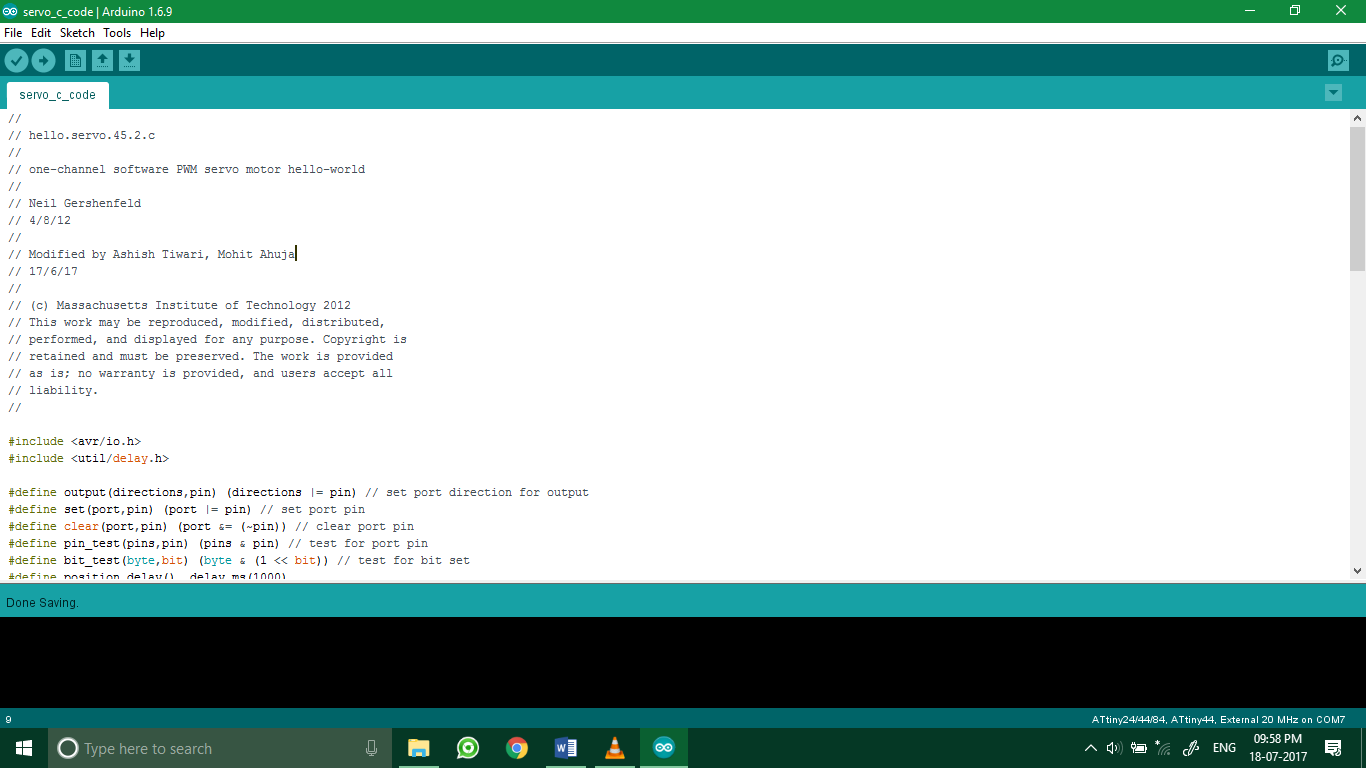Screen dimensions: 1366x768
Task: Click the '// 17/6/17' date comment
Action: coord(43,271)
